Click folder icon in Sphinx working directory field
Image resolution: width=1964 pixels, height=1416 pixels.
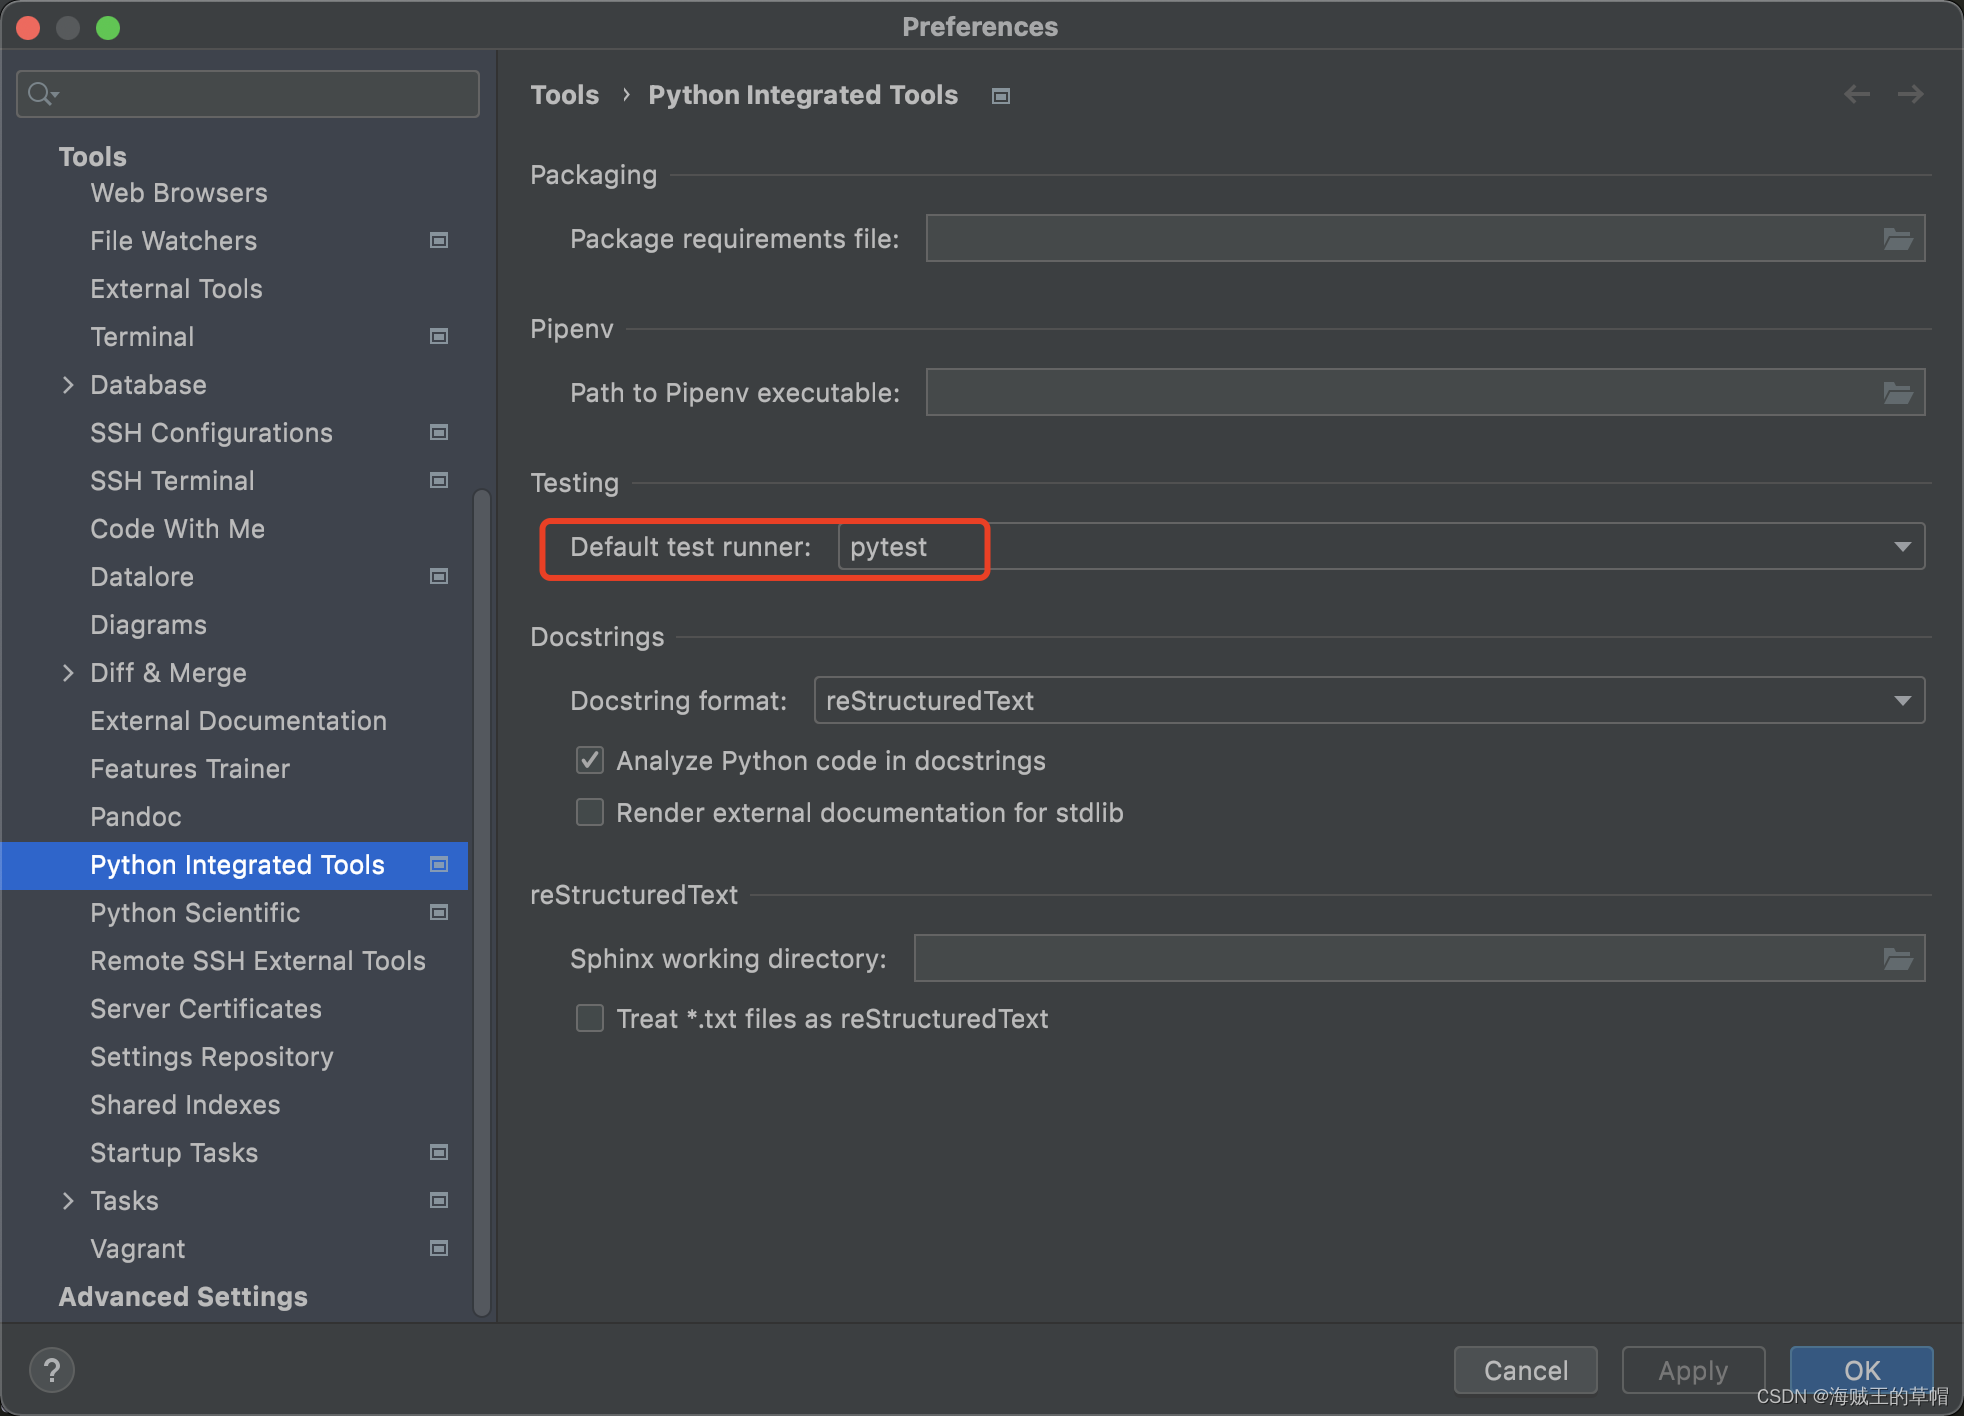[1897, 959]
